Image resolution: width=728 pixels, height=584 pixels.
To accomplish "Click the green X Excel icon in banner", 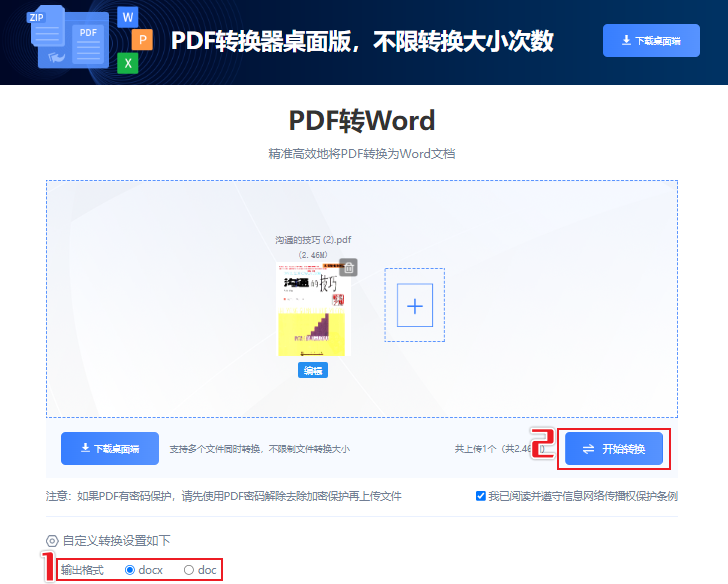I will (x=128, y=63).
